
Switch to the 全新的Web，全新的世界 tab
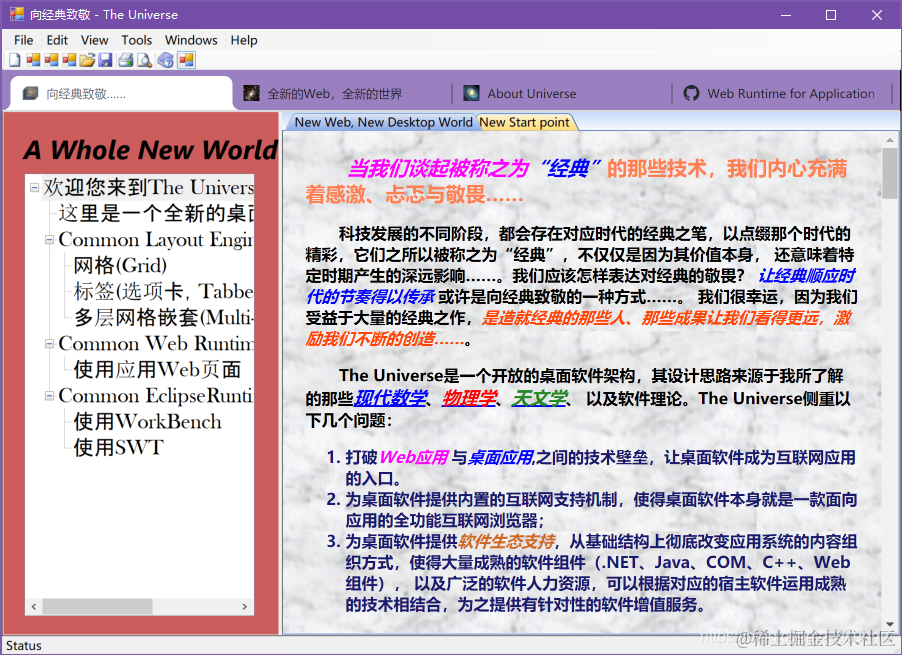(343, 93)
